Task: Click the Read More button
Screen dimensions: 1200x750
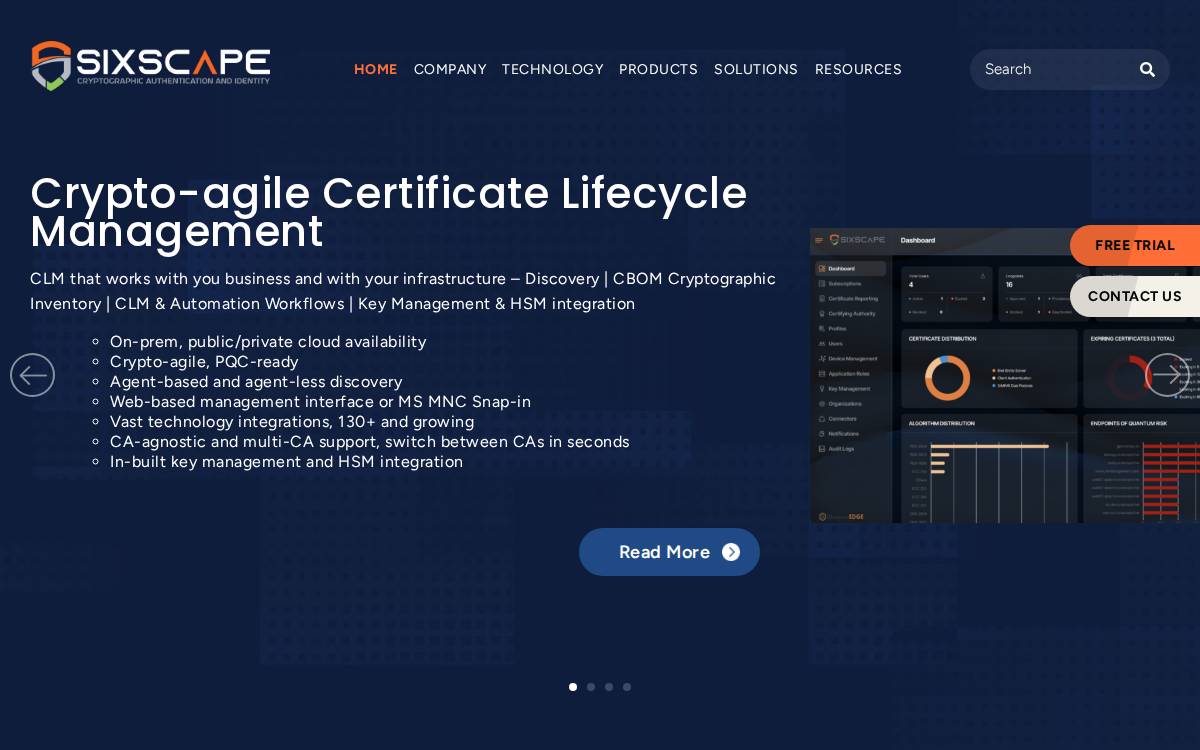Action: [x=669, y=552]
